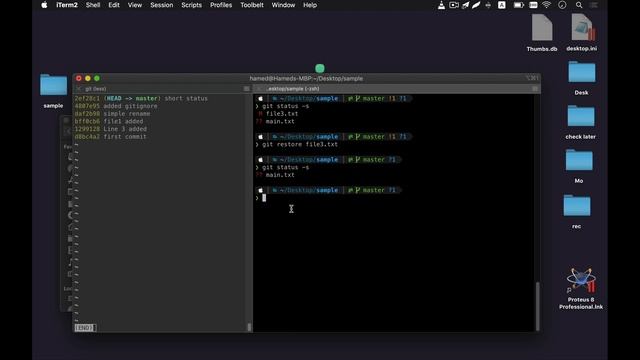Select the Mo folder icon
This screenshot has height=360, width=640.
579,160
